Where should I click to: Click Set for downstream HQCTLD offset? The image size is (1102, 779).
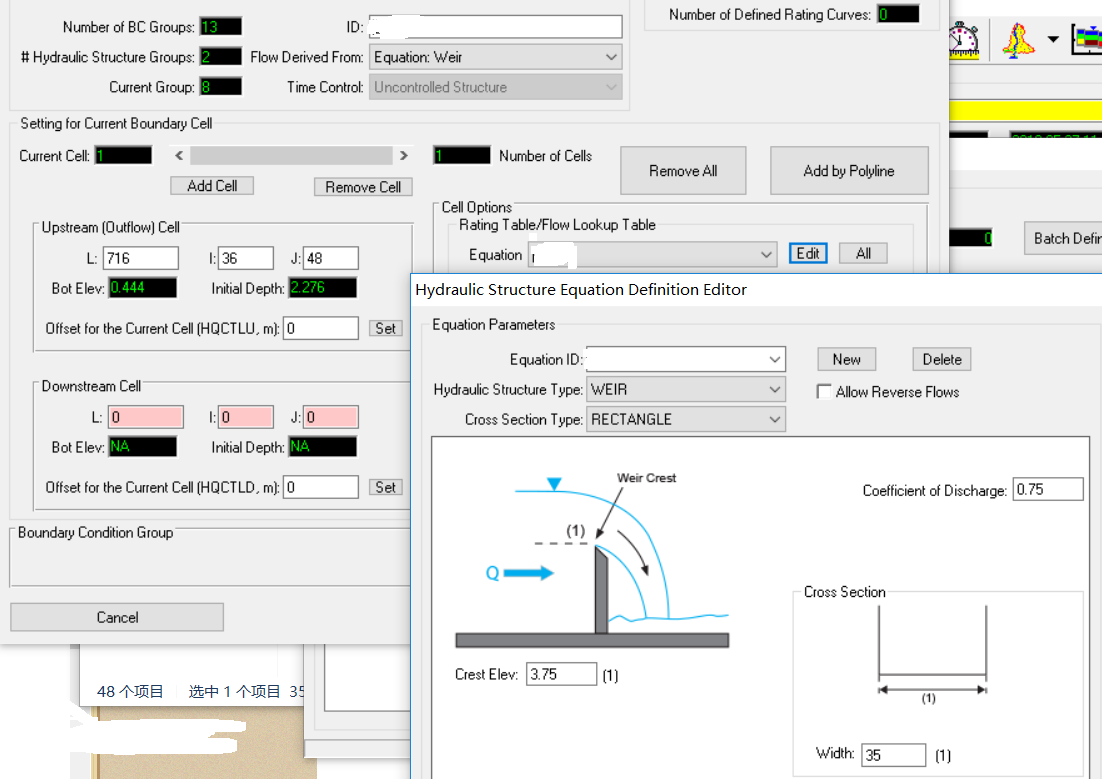385,487
